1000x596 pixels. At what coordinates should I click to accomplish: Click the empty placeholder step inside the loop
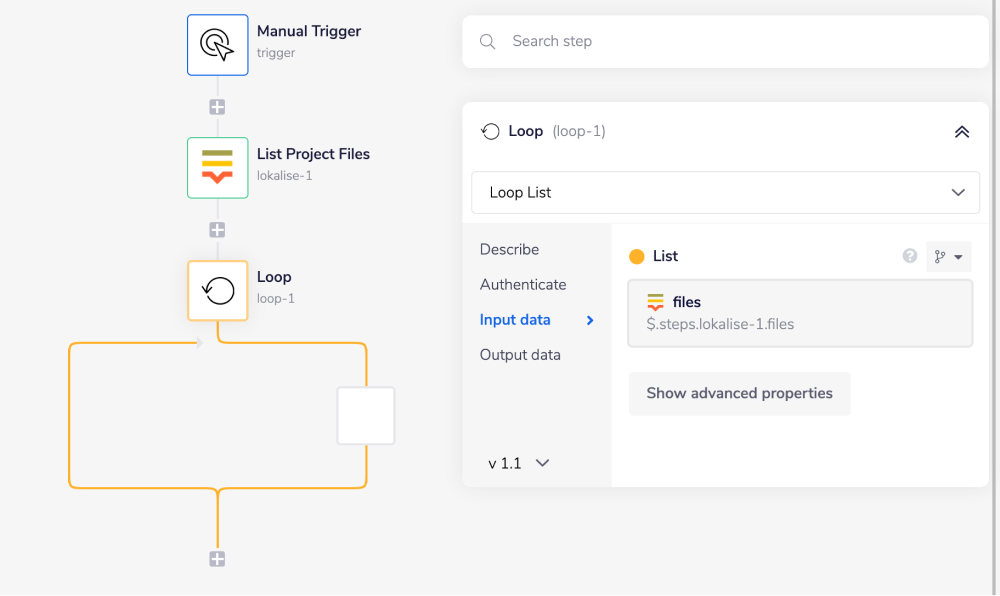point(366,416)
